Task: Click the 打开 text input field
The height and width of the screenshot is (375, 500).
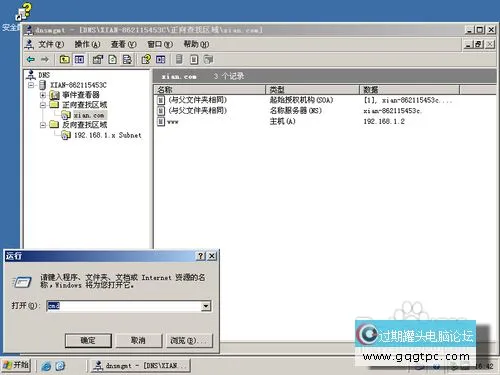Action: click(124, 306)
